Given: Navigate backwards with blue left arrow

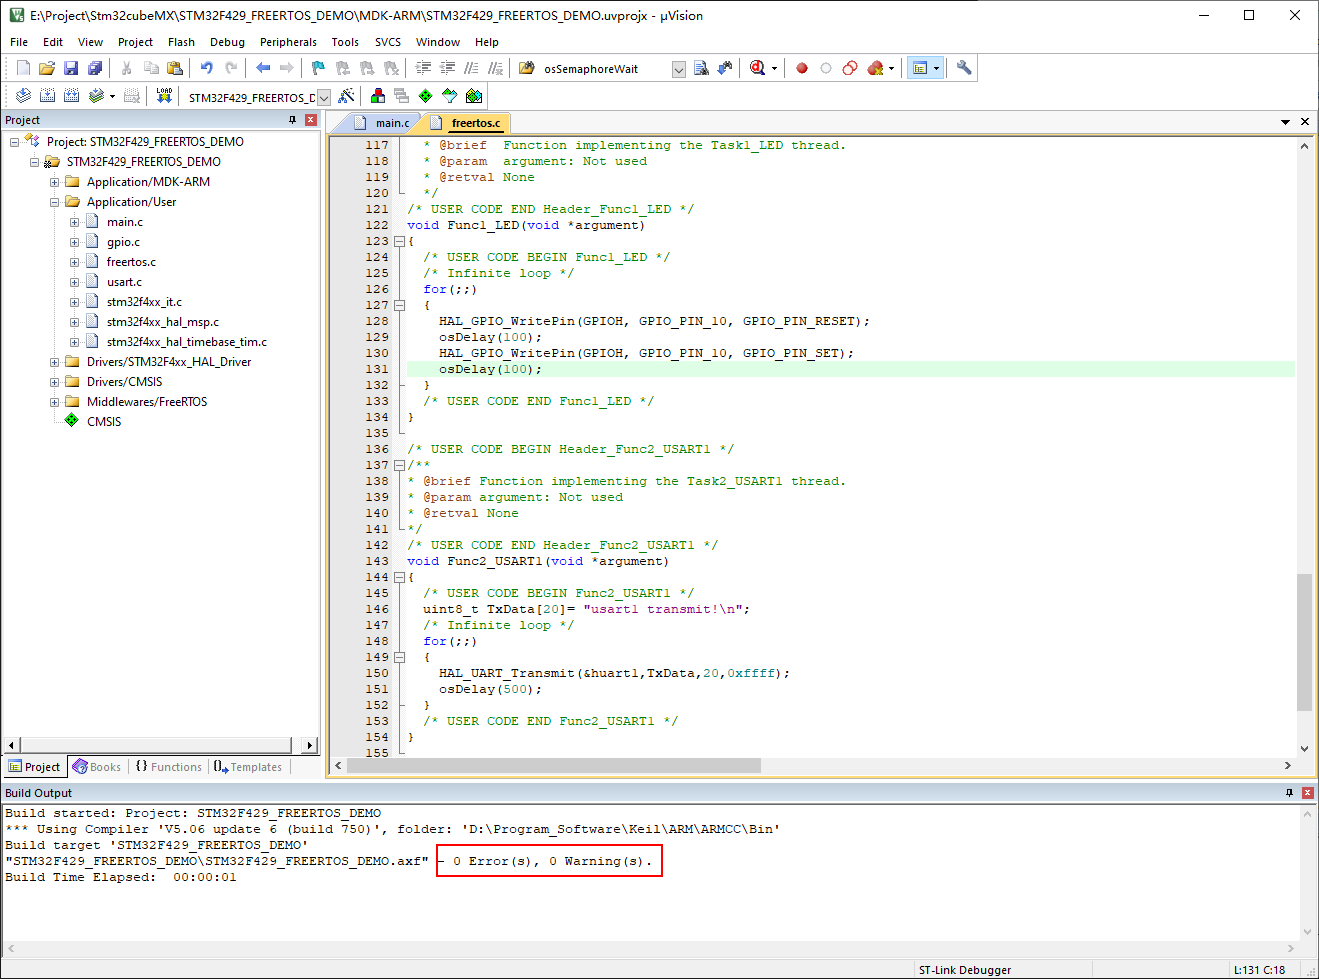Looking at the screenshot, I should click(263, 68).
